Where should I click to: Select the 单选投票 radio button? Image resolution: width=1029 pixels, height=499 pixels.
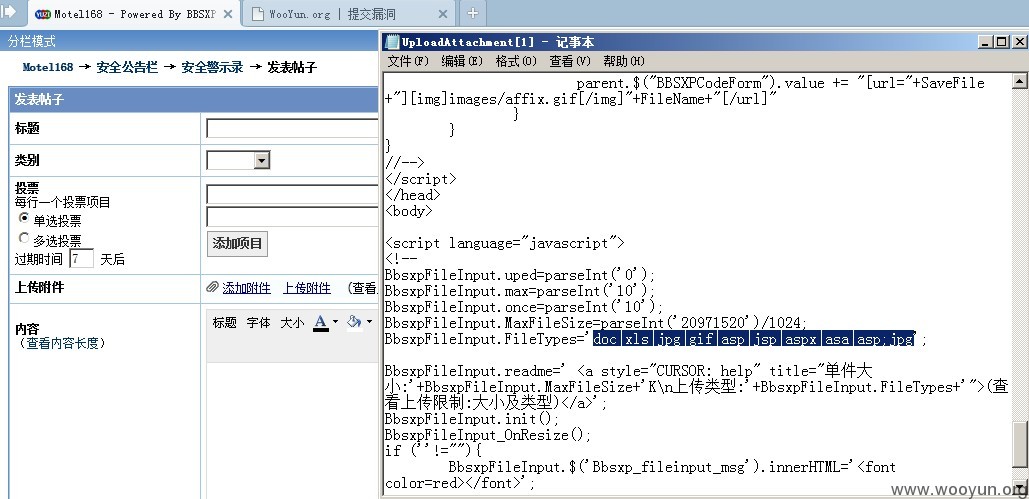coord(24,218)
